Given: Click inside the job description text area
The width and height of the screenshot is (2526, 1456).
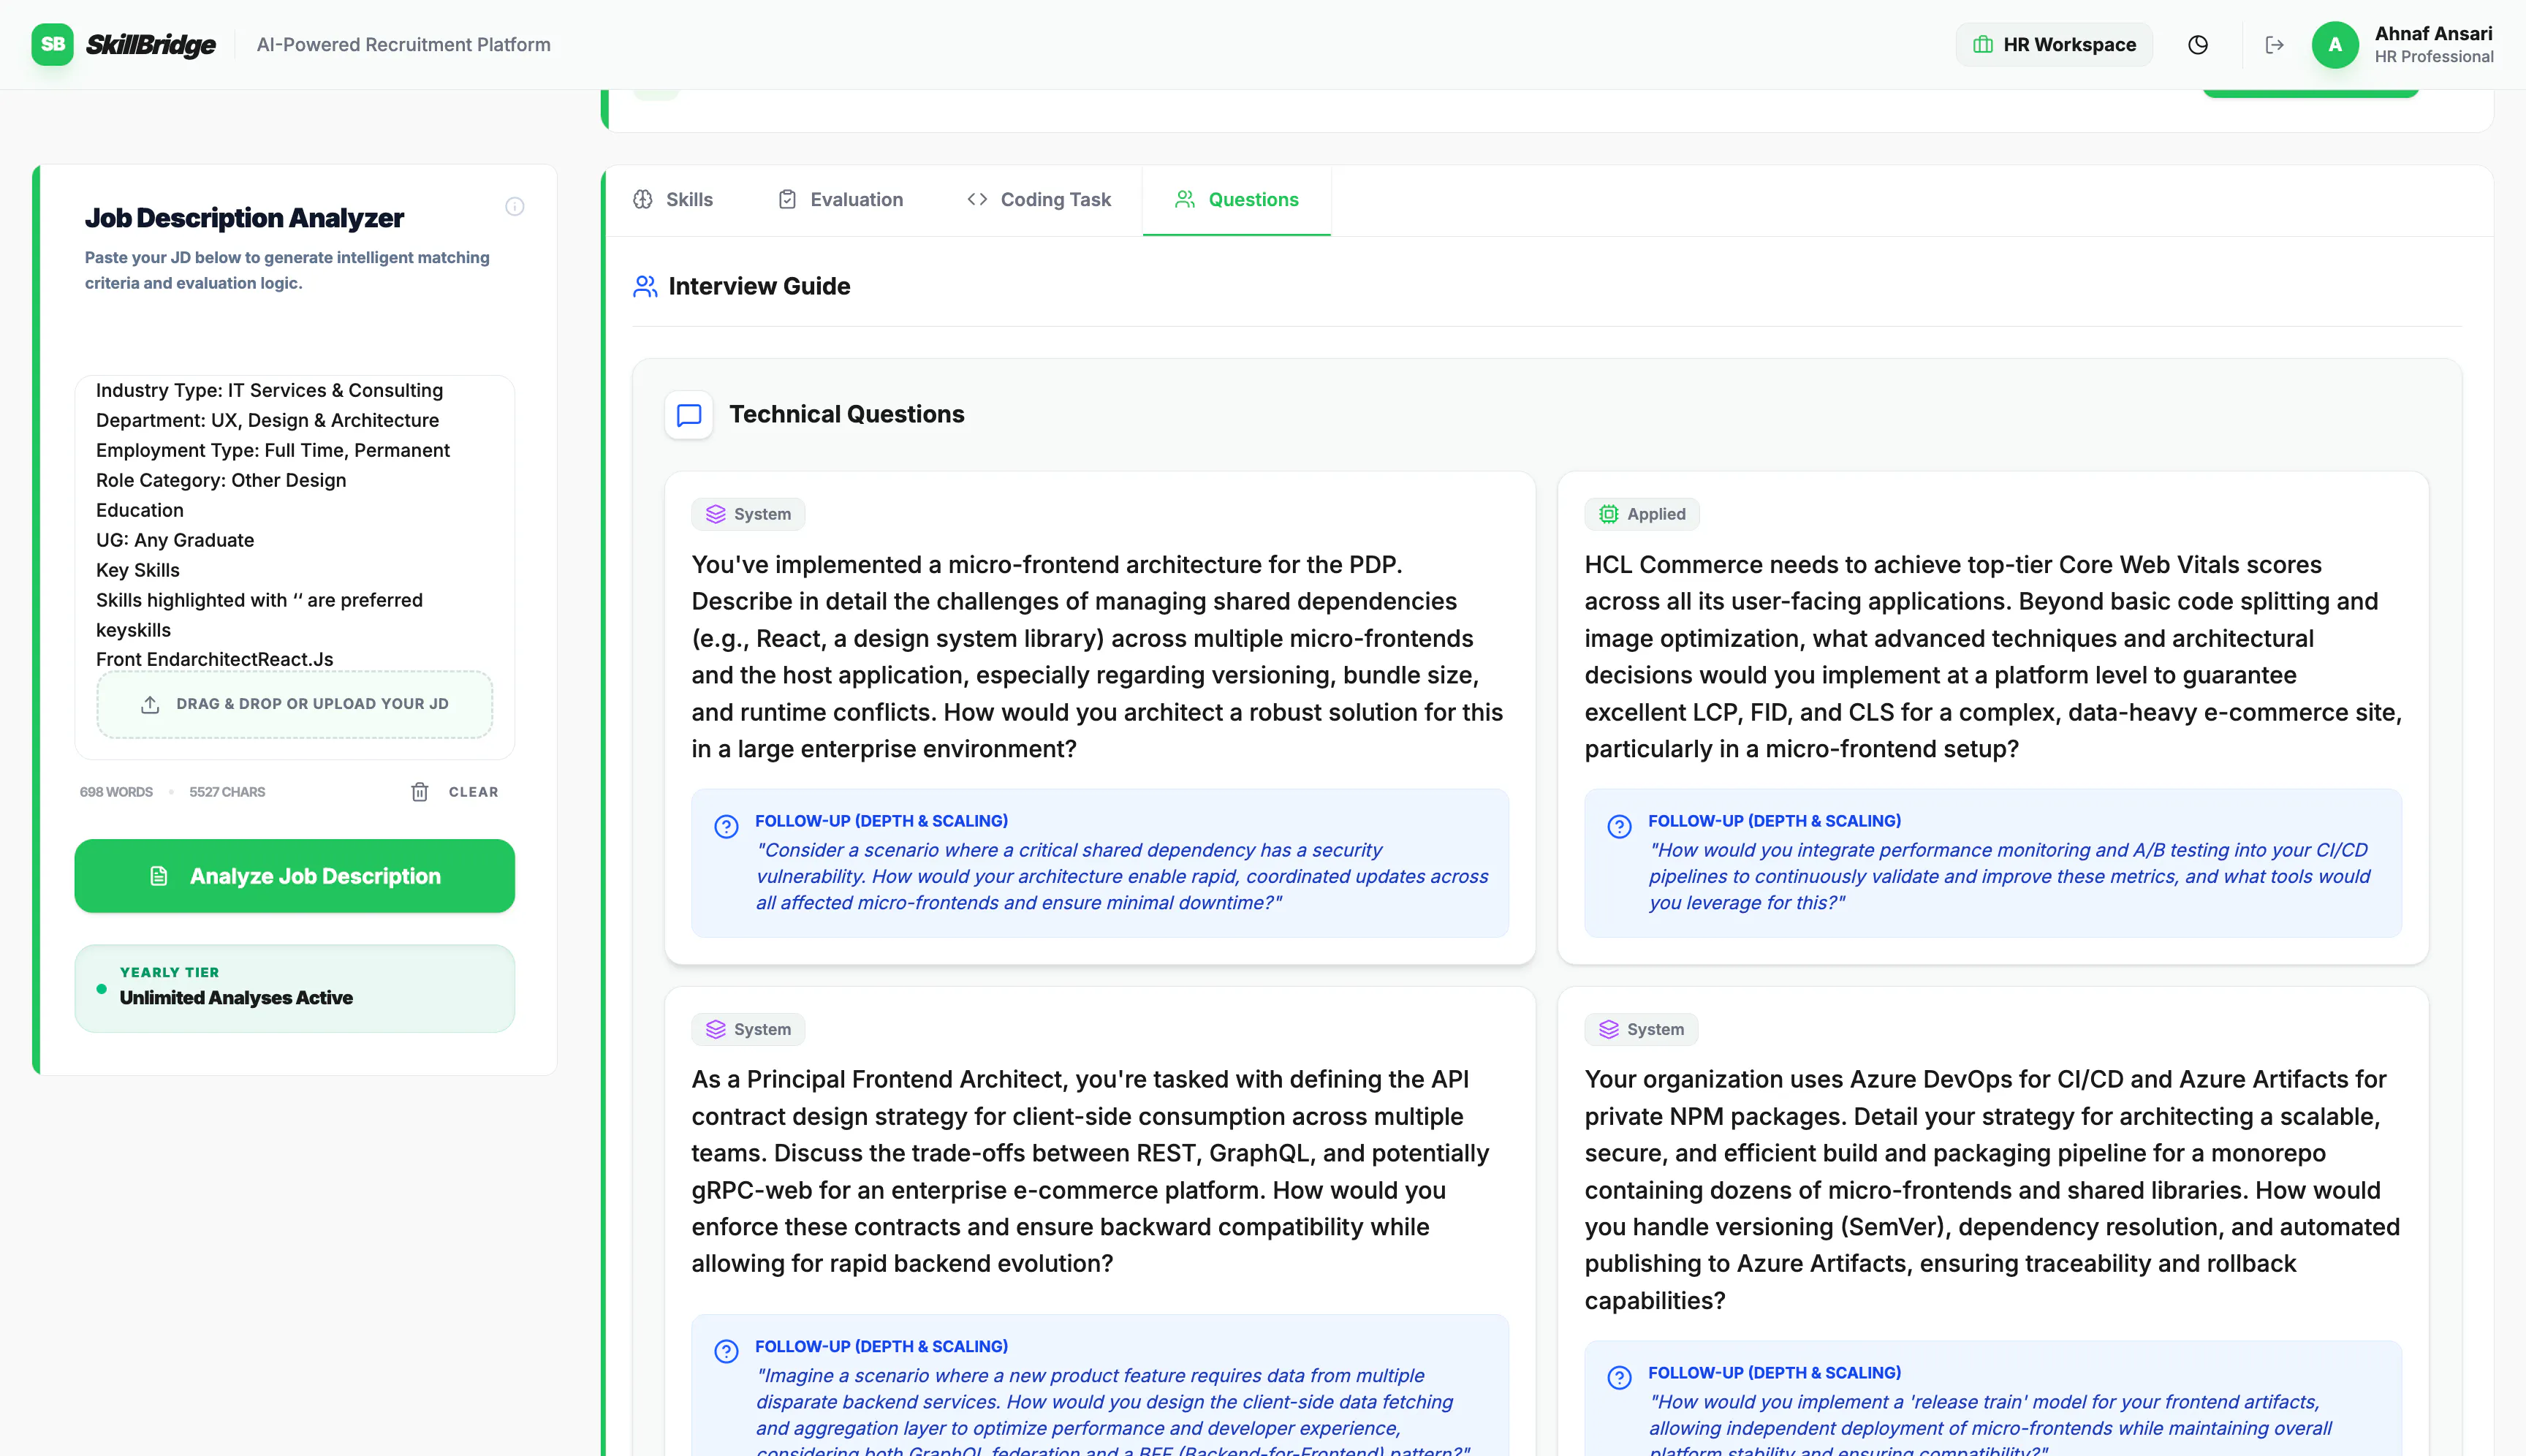Looking at the screenshot, I should pyautogui.click(x=294, y=524).
